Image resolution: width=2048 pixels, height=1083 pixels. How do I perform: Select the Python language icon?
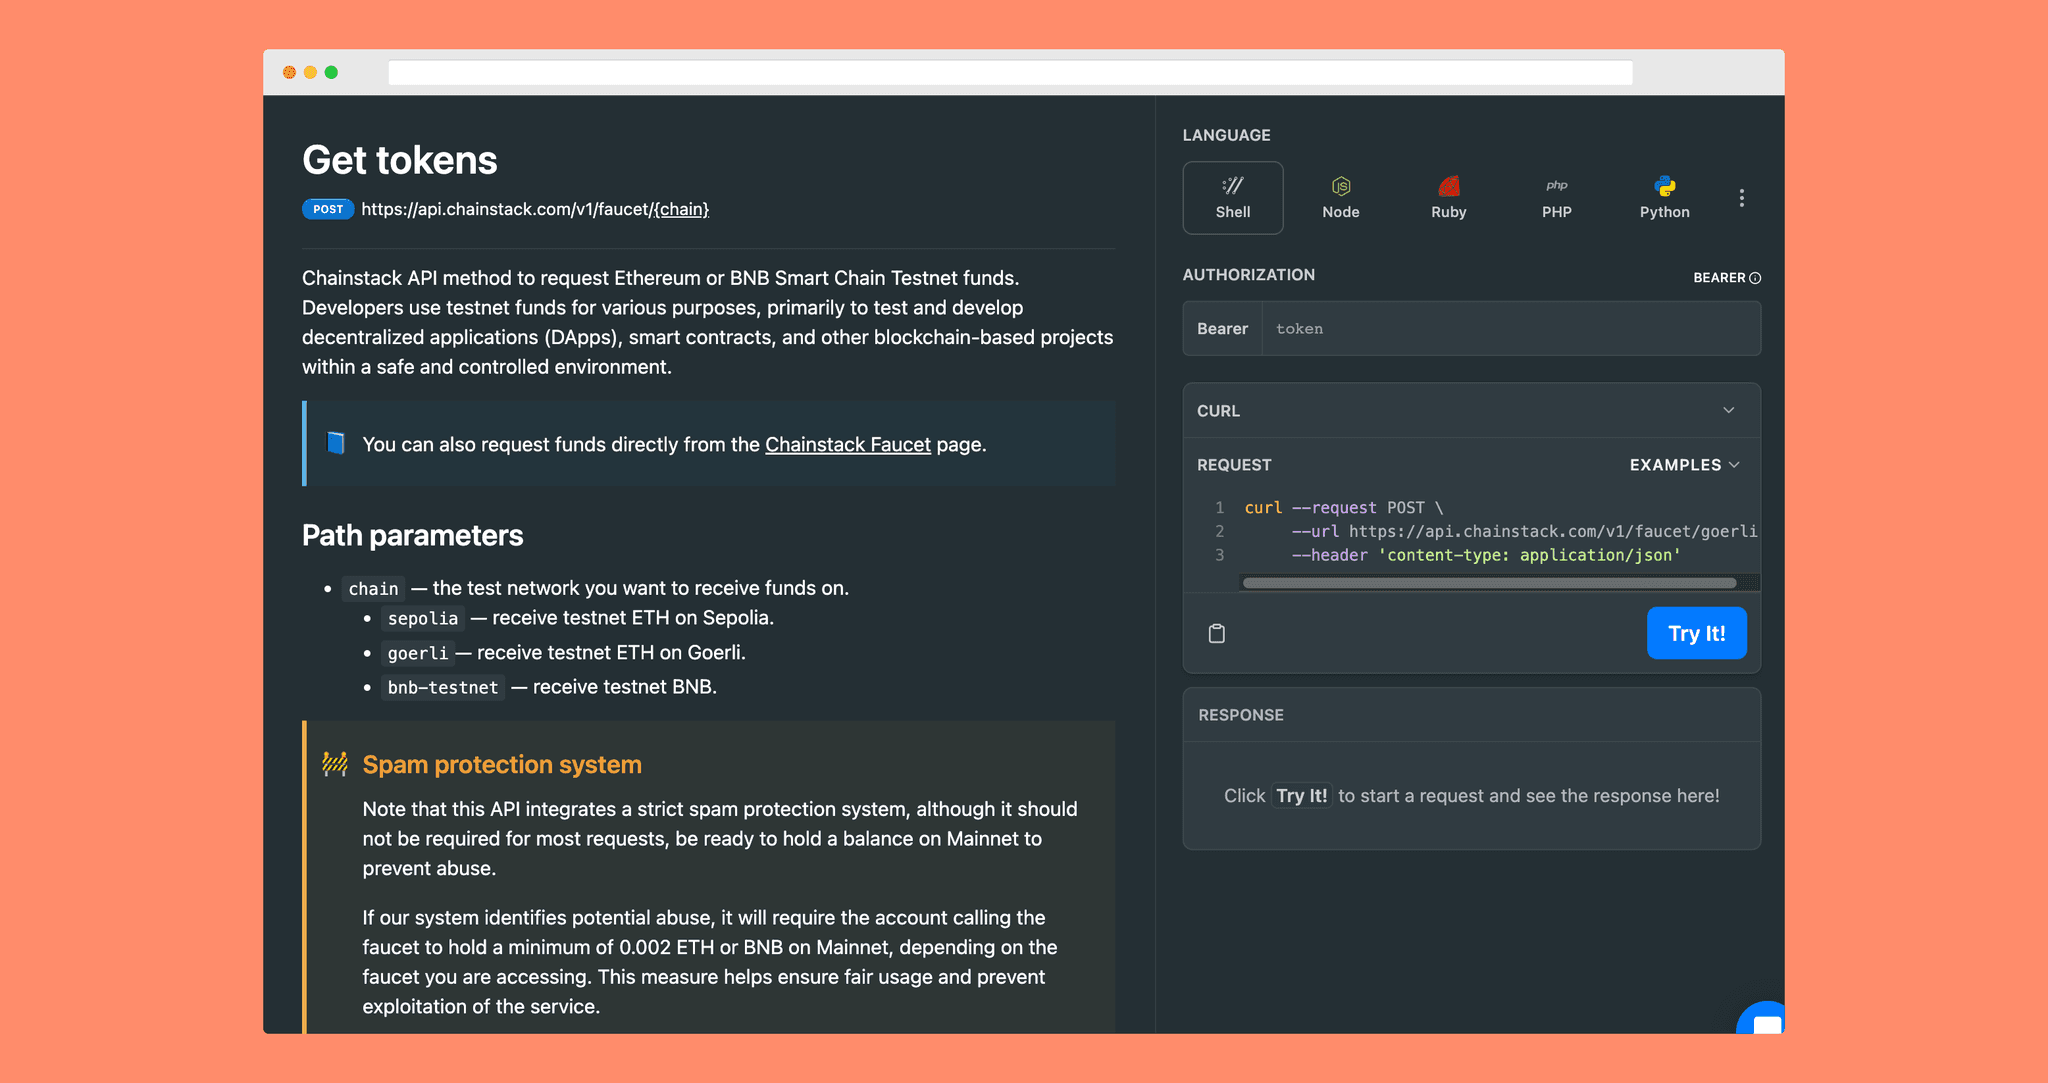(1664, 186)
